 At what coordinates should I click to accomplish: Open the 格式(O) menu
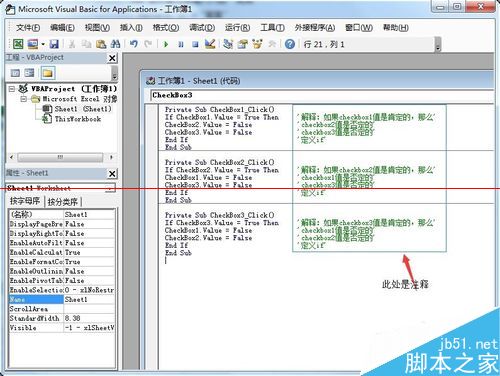point(166,27)
